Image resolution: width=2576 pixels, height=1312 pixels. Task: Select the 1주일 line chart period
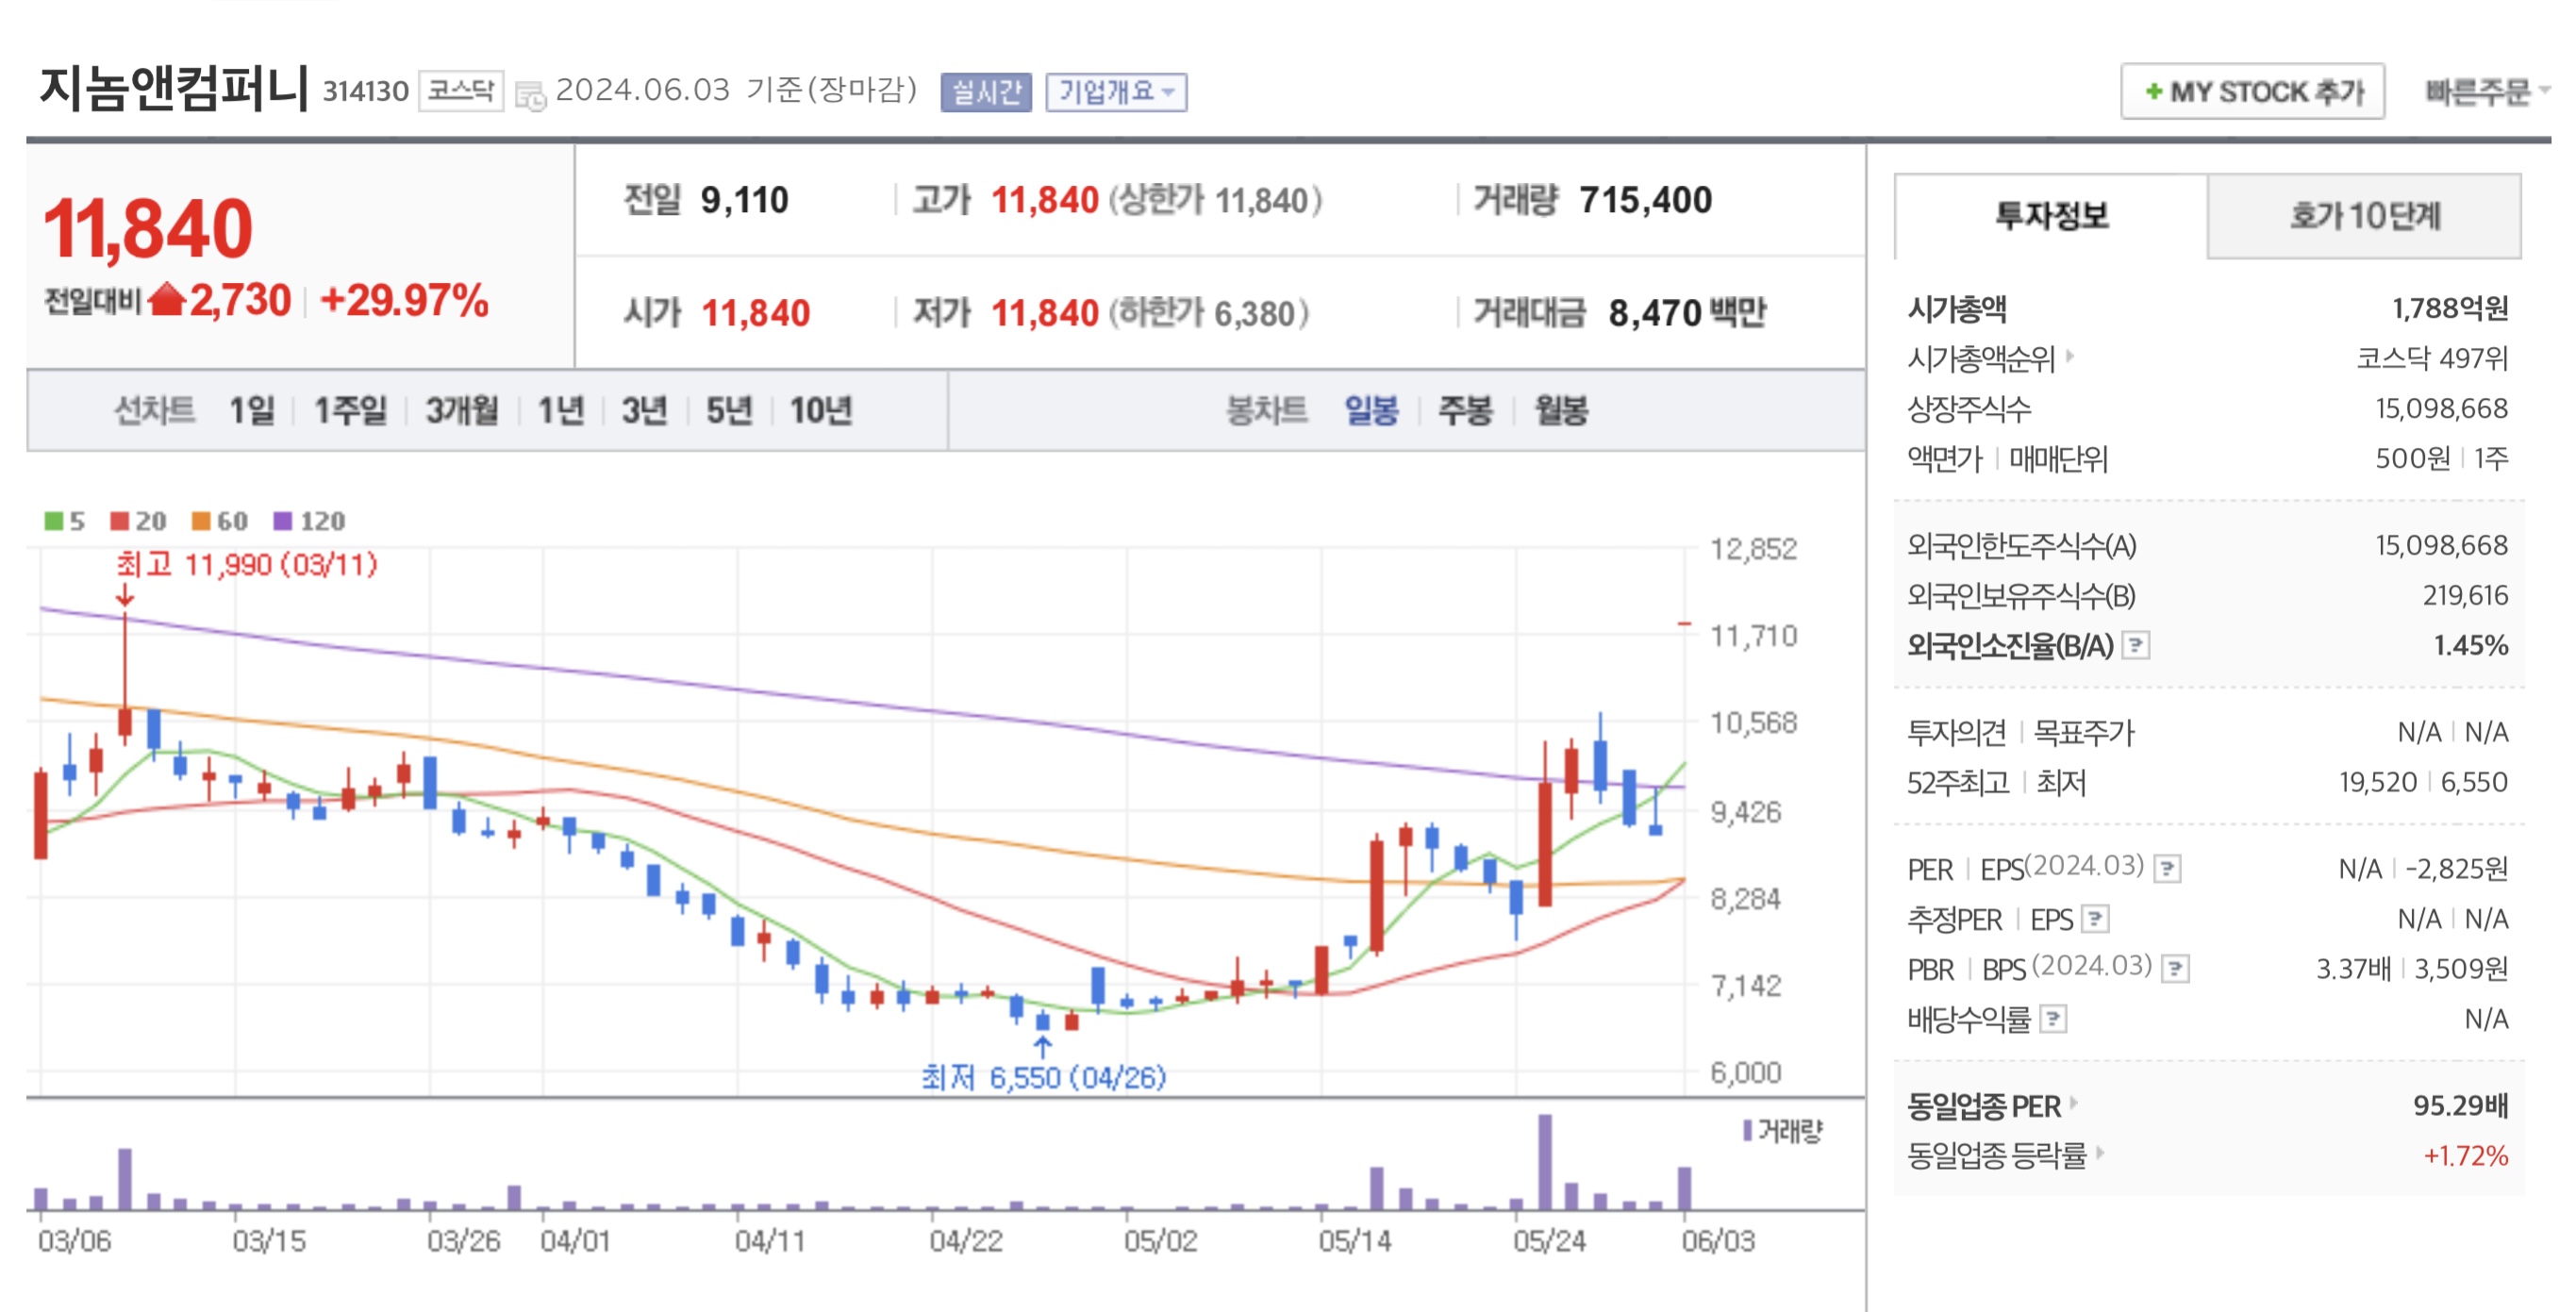(x=350, y=410)
